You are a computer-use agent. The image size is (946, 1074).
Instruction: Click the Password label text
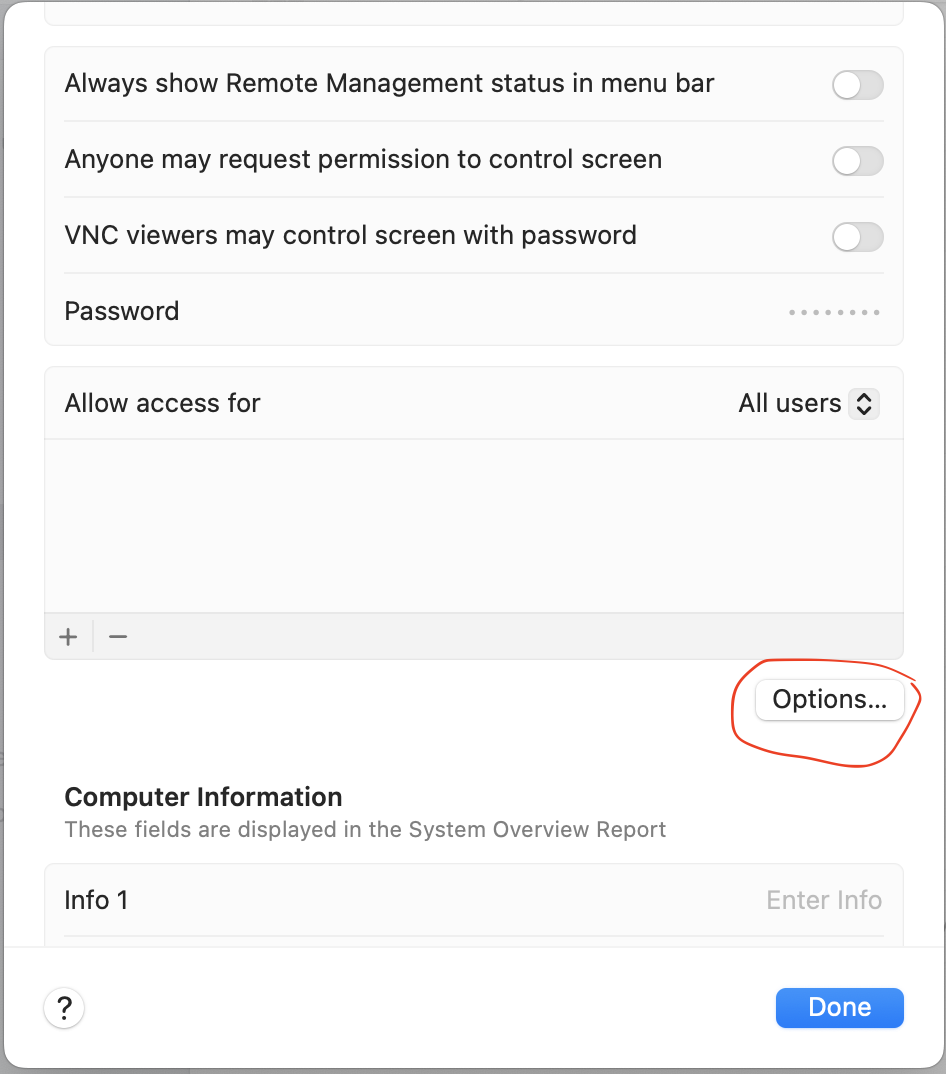[121, 311]
